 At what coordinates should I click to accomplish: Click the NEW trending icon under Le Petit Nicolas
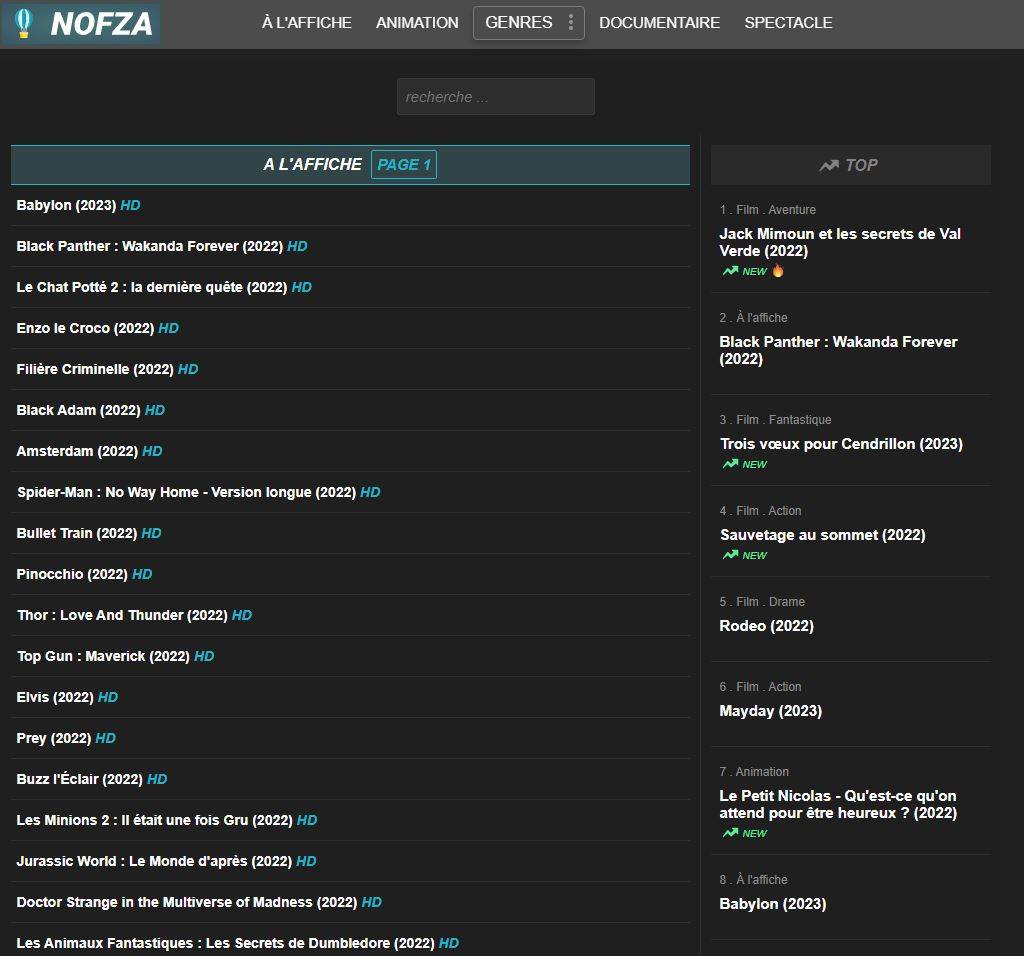coord(731,833)
